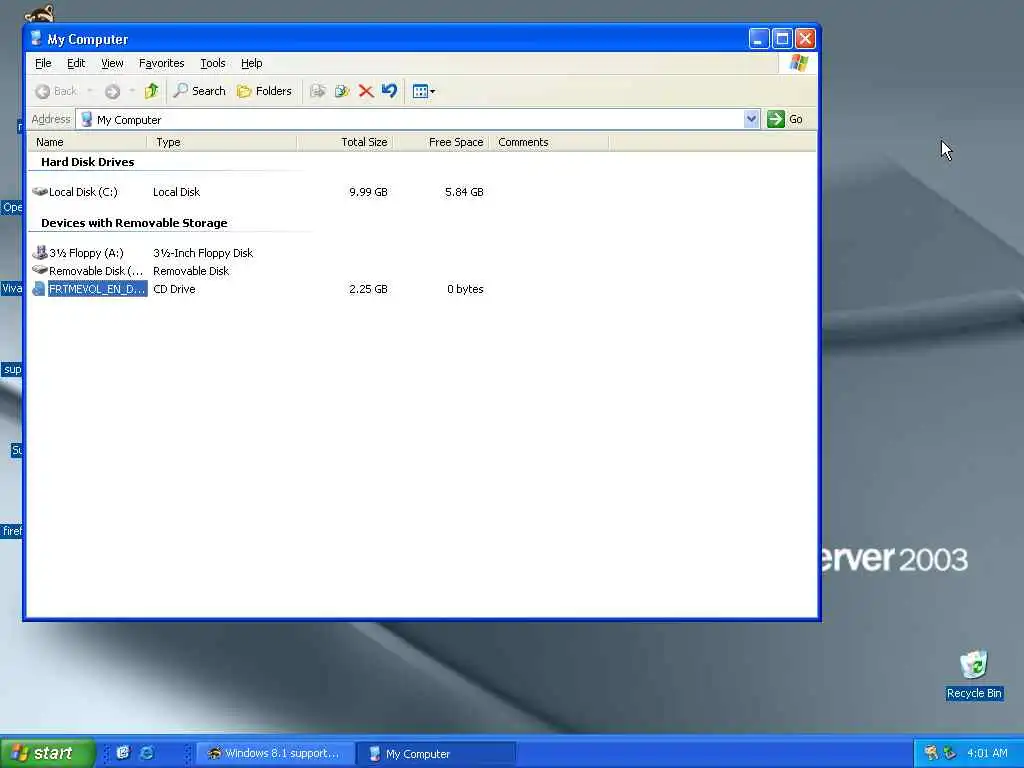Open the Forward history dropdown arrow
This screenshot has width=1024, height=768.
[132, 91]
